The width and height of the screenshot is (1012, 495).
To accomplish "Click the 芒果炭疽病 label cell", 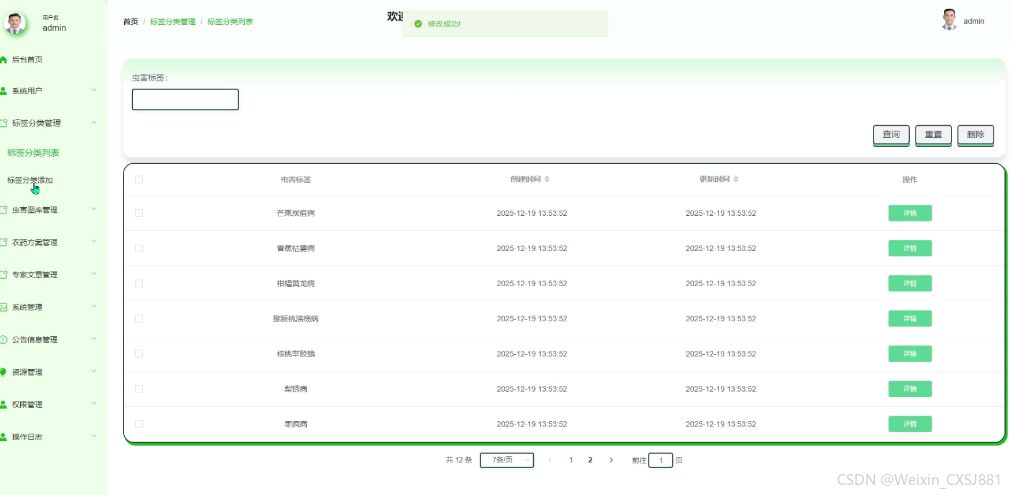I will coord(296,213).
